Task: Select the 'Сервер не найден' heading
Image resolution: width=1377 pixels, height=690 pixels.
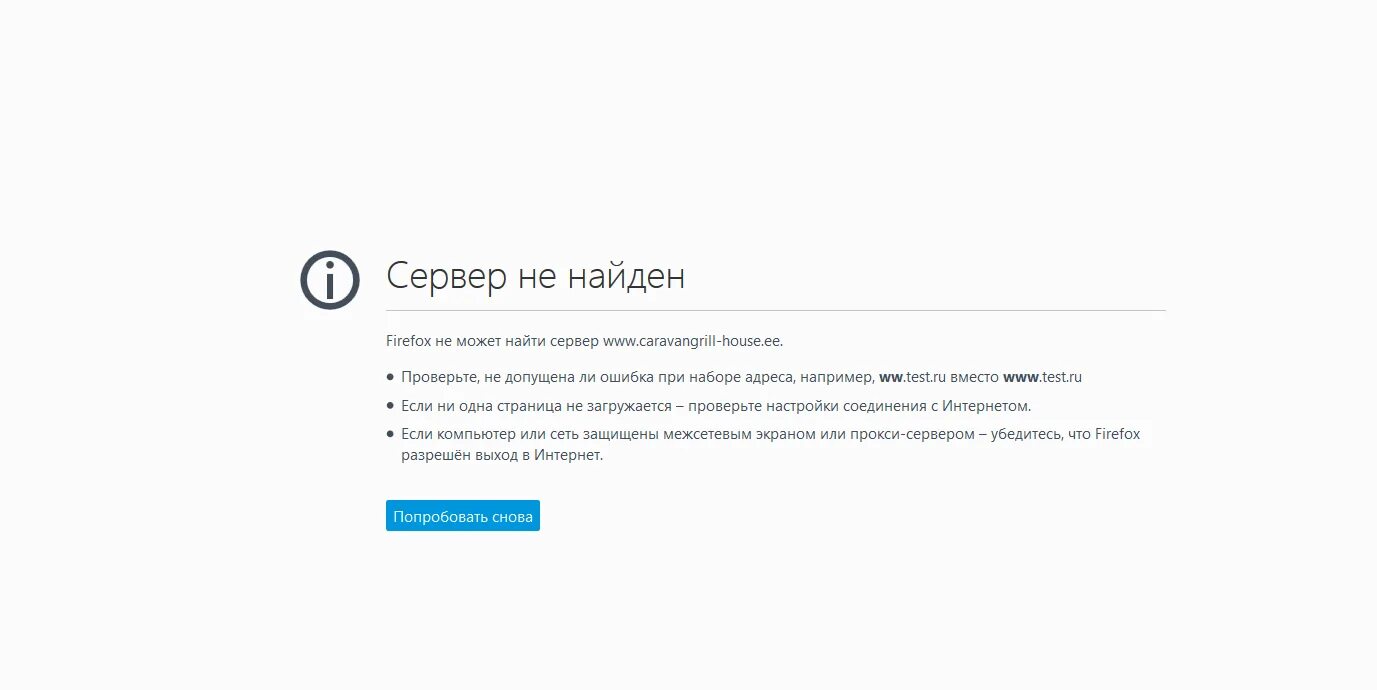Action: pos(536,276)
